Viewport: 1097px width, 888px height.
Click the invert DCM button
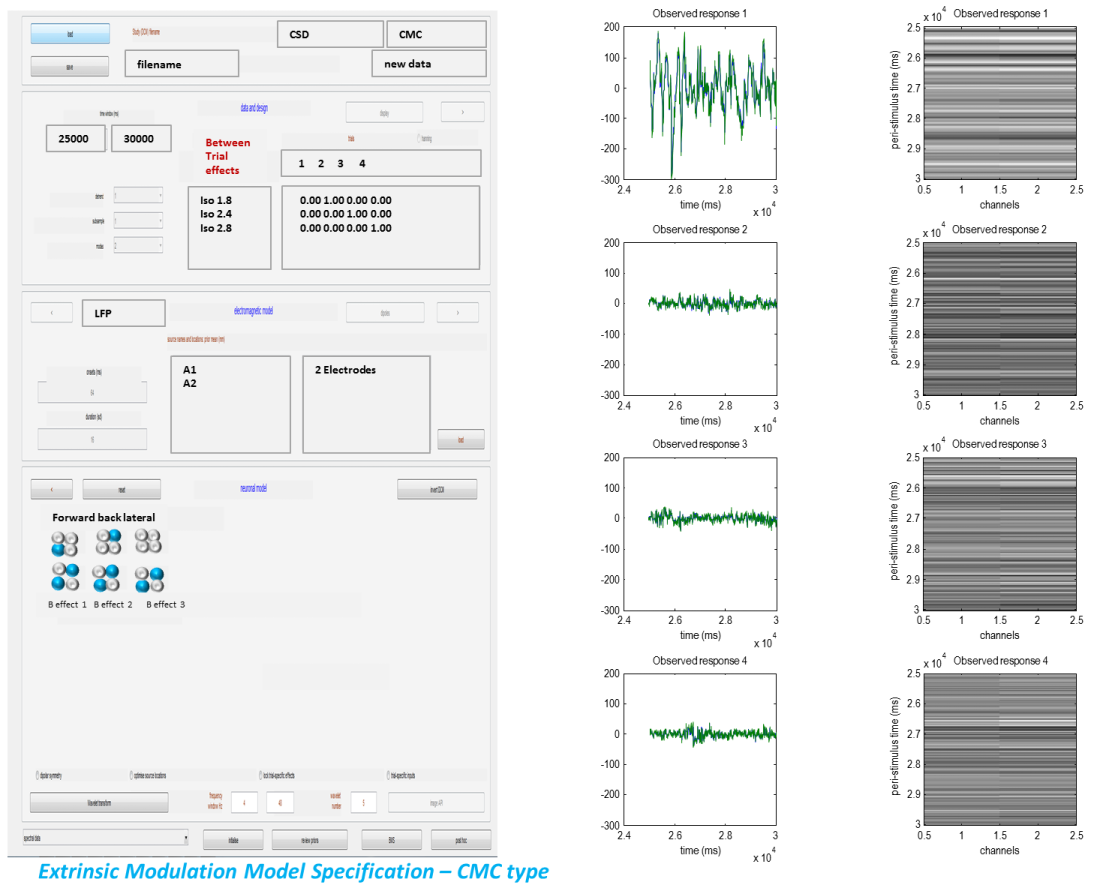436,490
